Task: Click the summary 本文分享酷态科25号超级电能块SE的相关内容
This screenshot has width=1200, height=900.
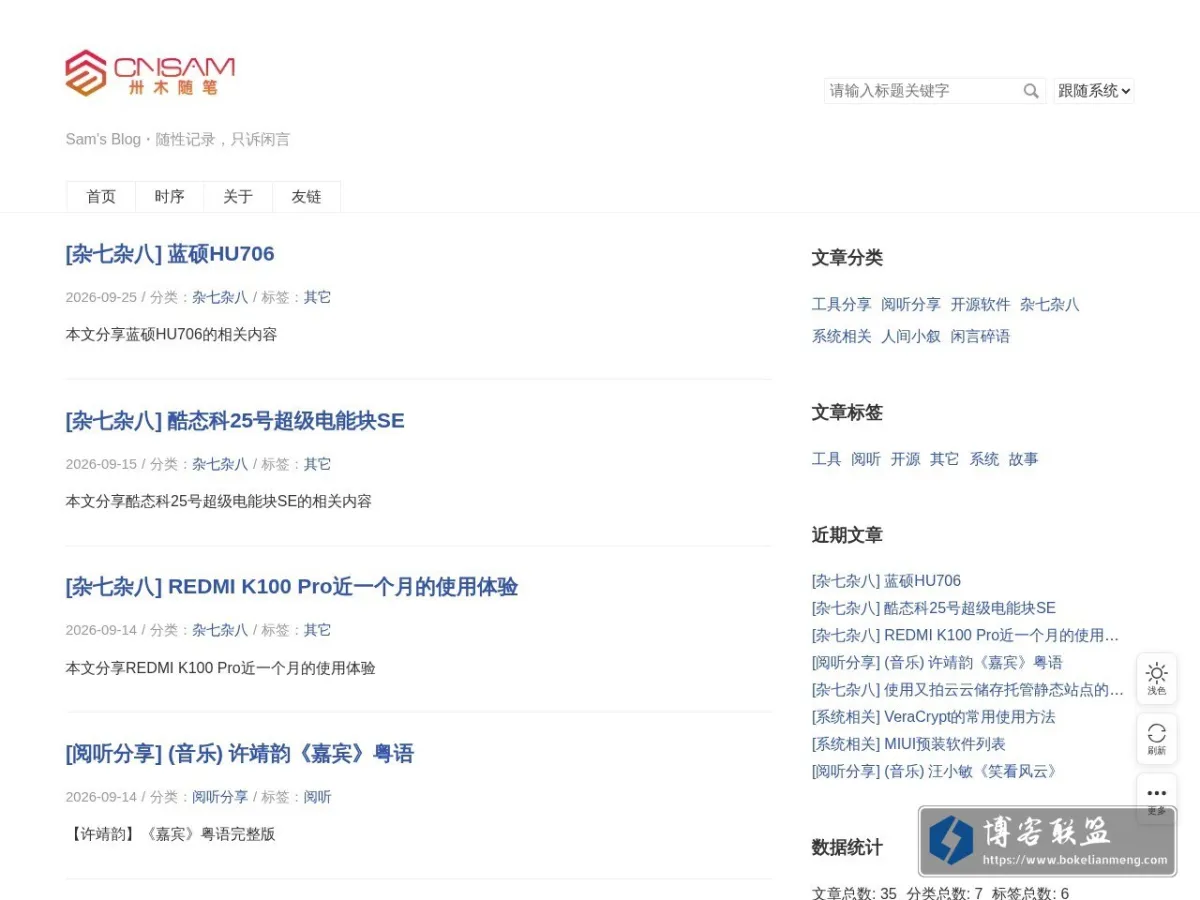Action: pyautogui.click(x=219, y=501)
